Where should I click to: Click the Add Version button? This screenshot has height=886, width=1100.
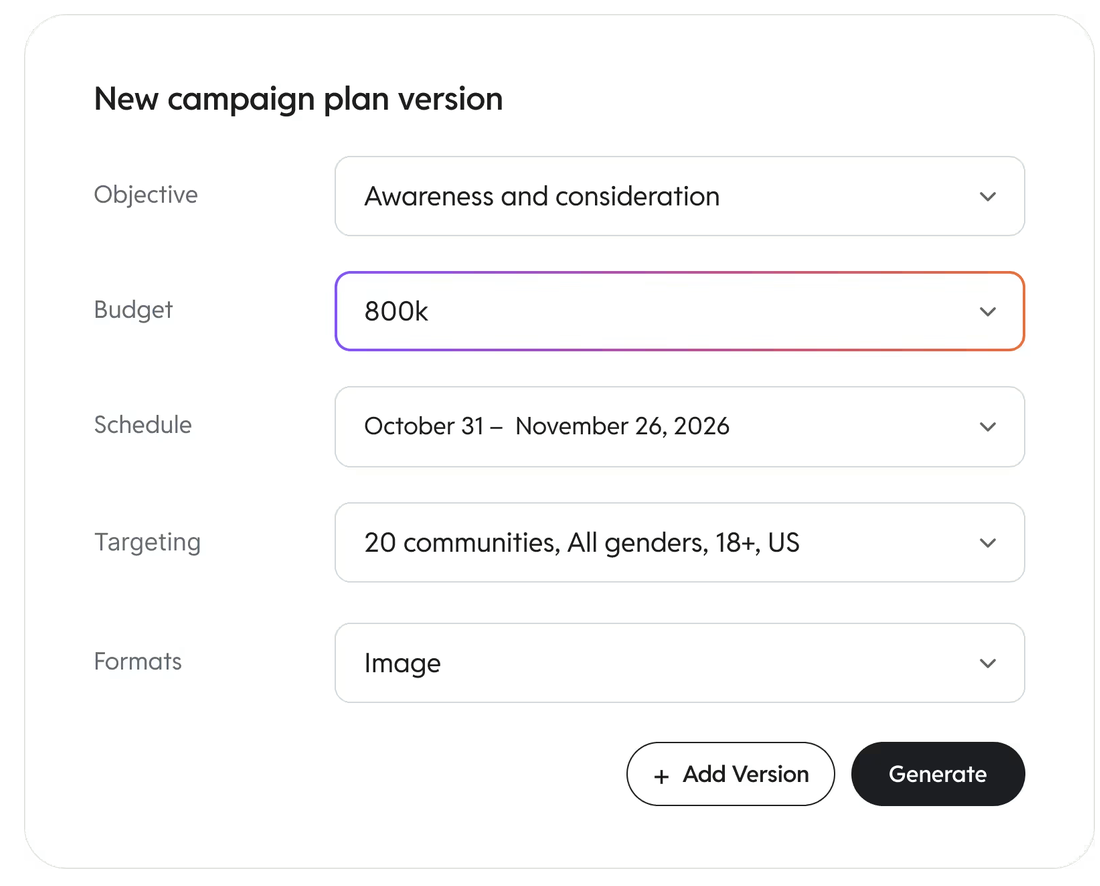pyautogui.click(x=730, y=774)
